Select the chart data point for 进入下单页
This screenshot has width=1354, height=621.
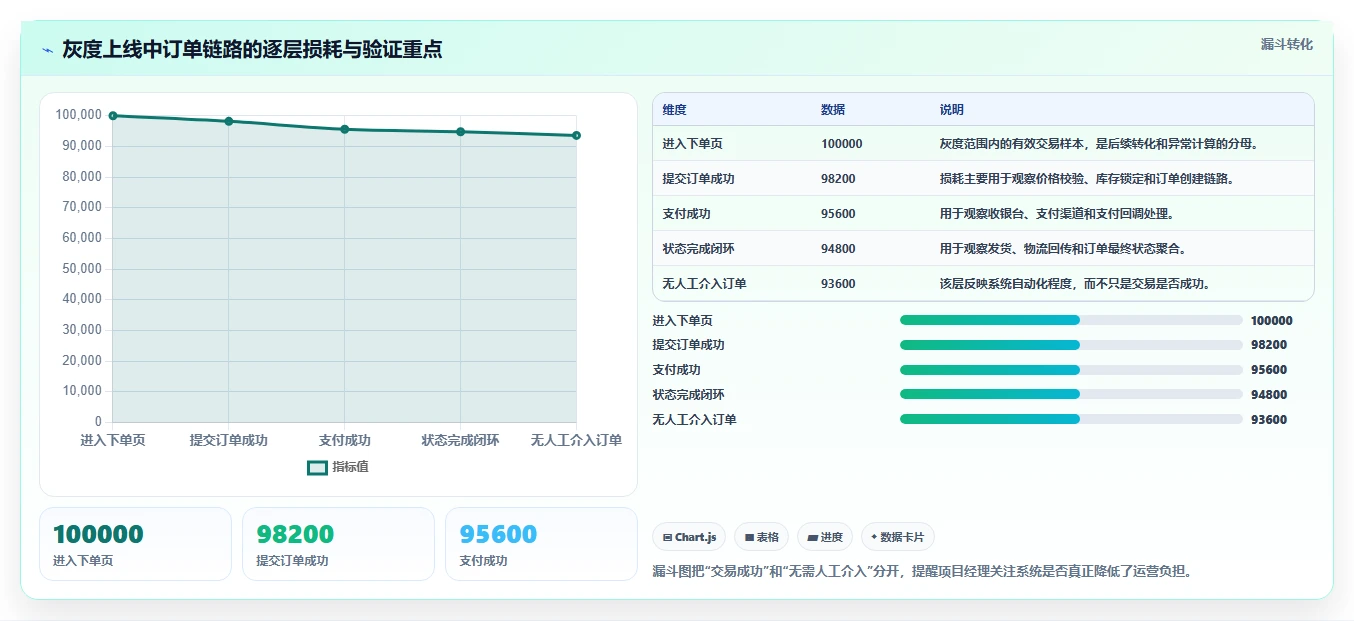(113, 116)
